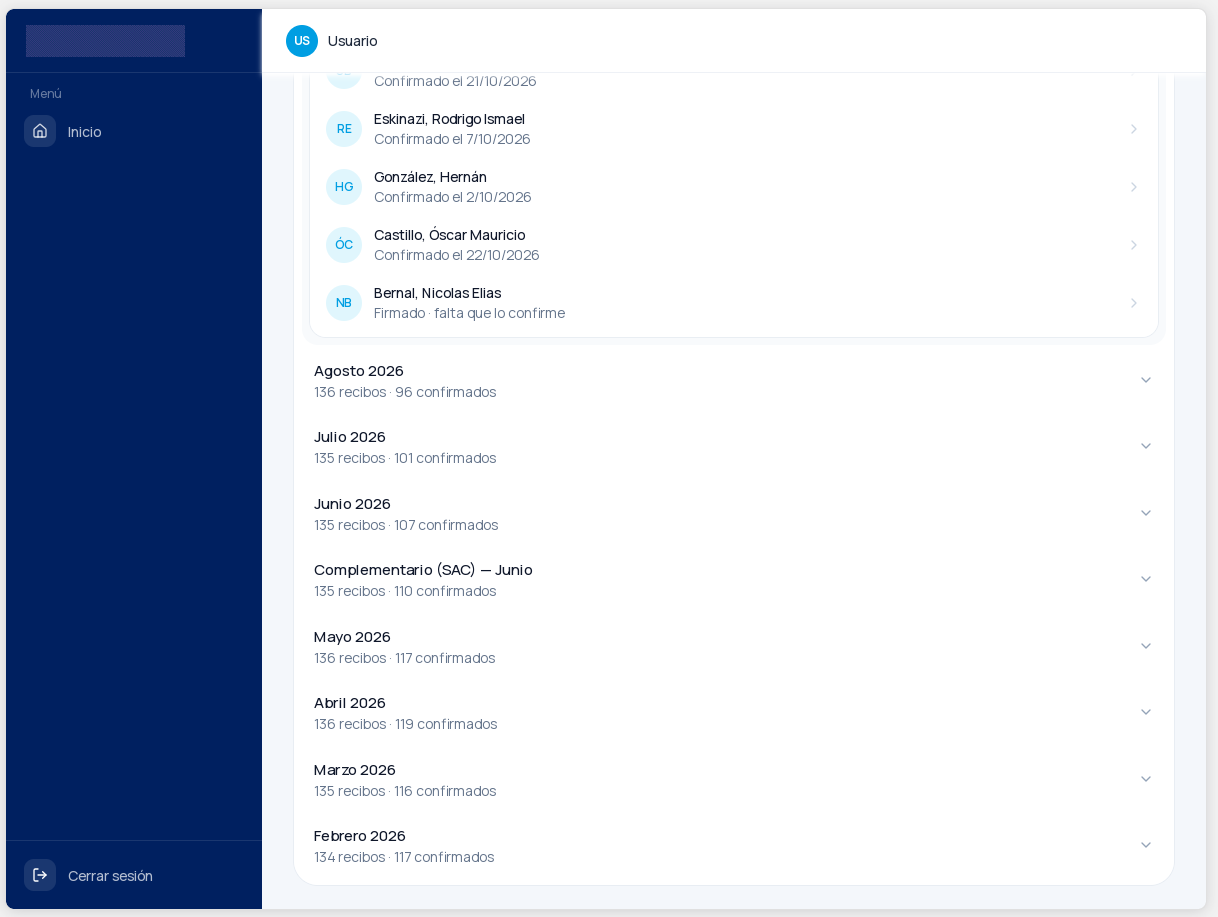This screenshot has width=1218, height=917.
Task: Expand Julio 2026 with its chevron
Action: [x=1146, y=446]
